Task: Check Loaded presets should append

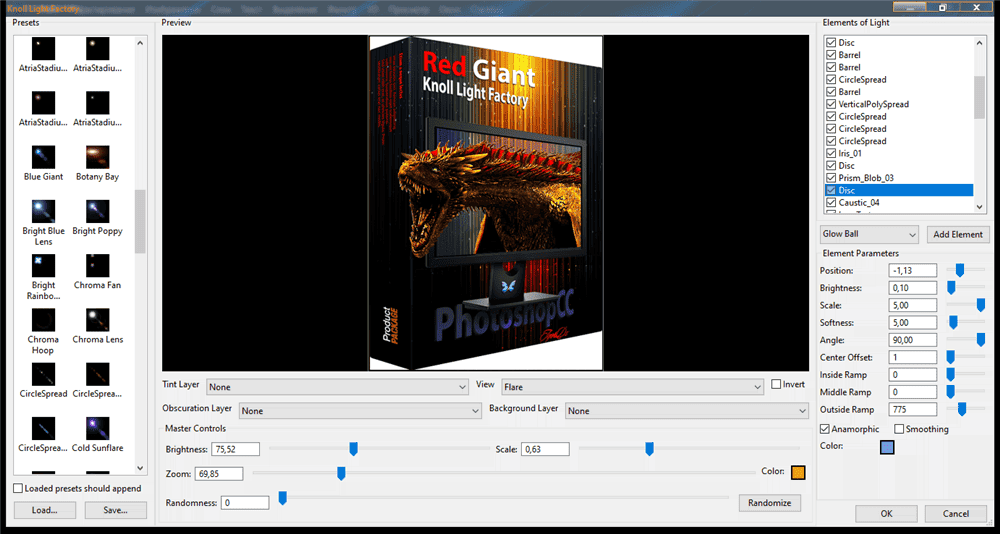Action: (x=18, y=488)
